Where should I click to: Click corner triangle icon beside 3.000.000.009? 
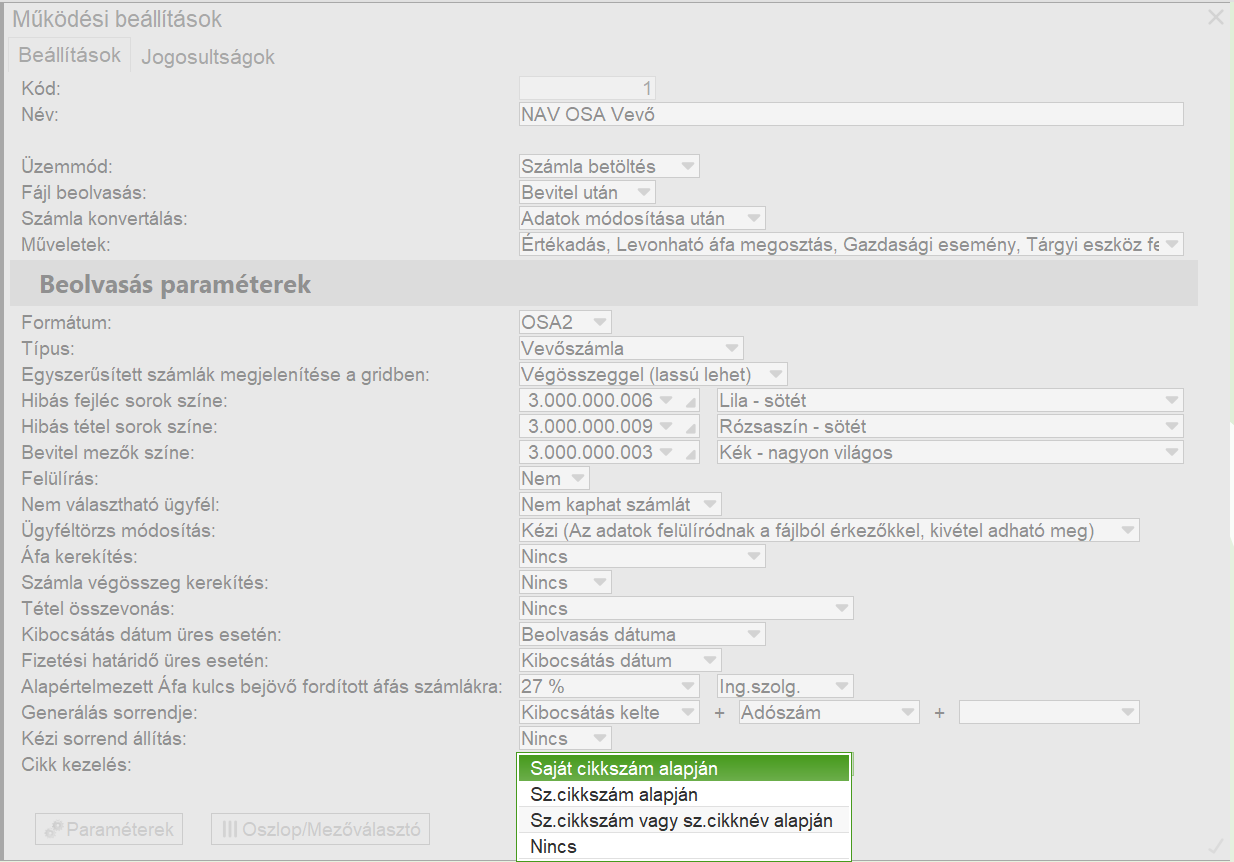tap(690, 428)
